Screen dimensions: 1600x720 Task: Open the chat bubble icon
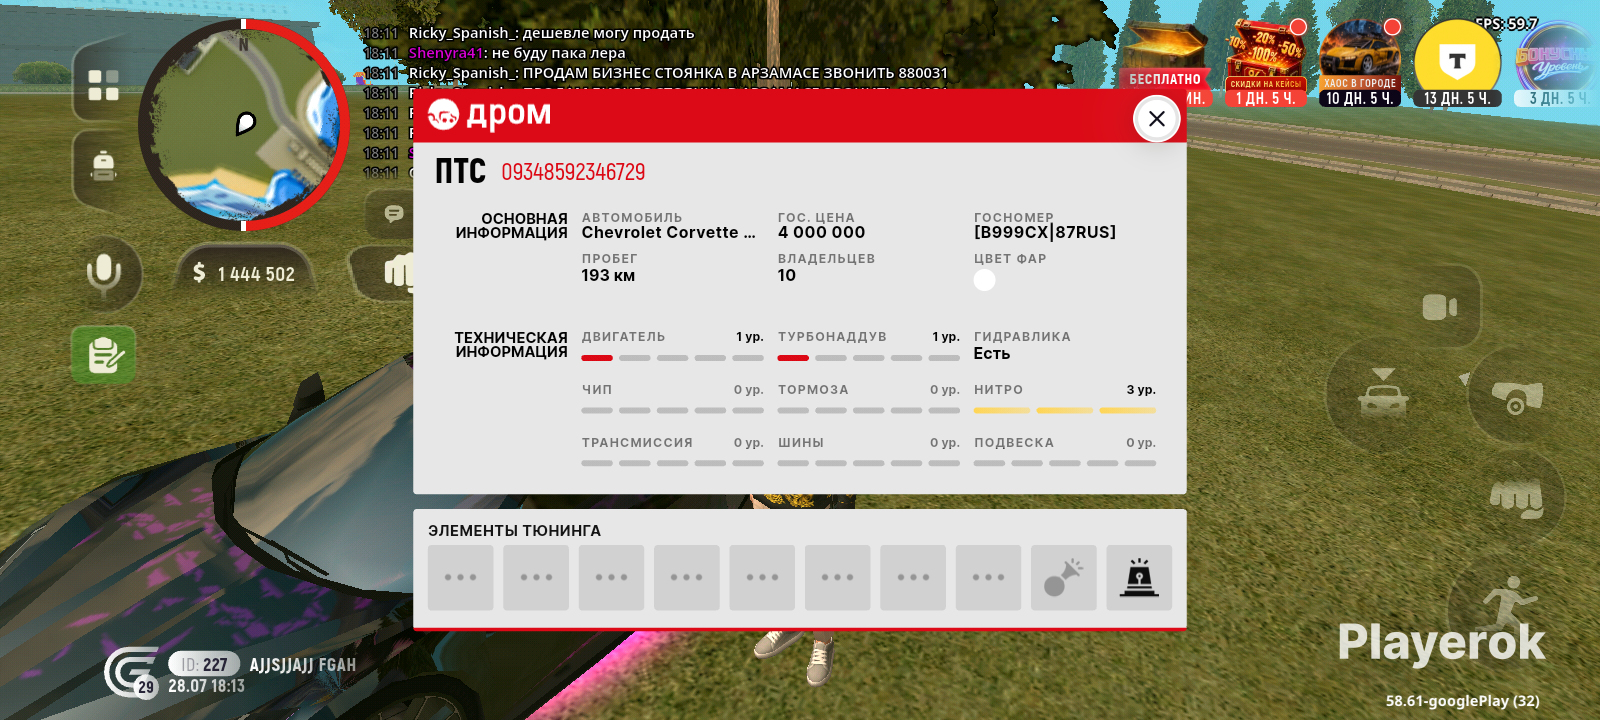click(394, 213)
